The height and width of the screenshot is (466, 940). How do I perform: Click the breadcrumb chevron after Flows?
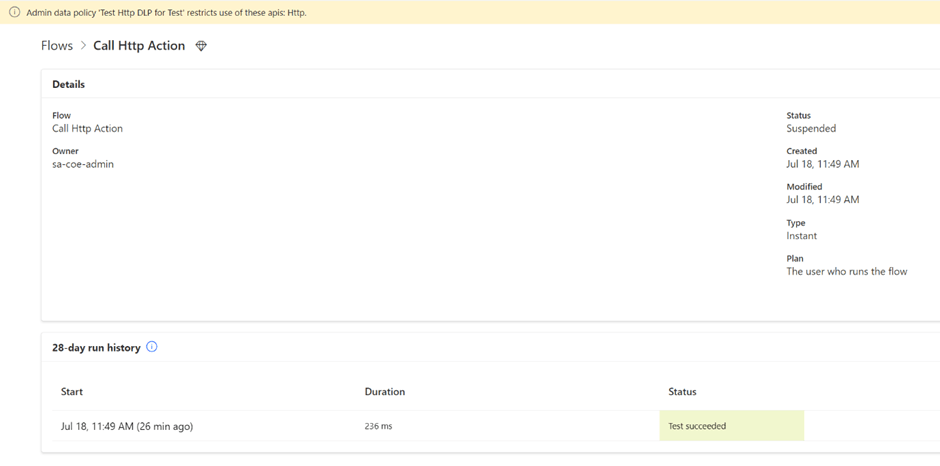coord(83,46)
